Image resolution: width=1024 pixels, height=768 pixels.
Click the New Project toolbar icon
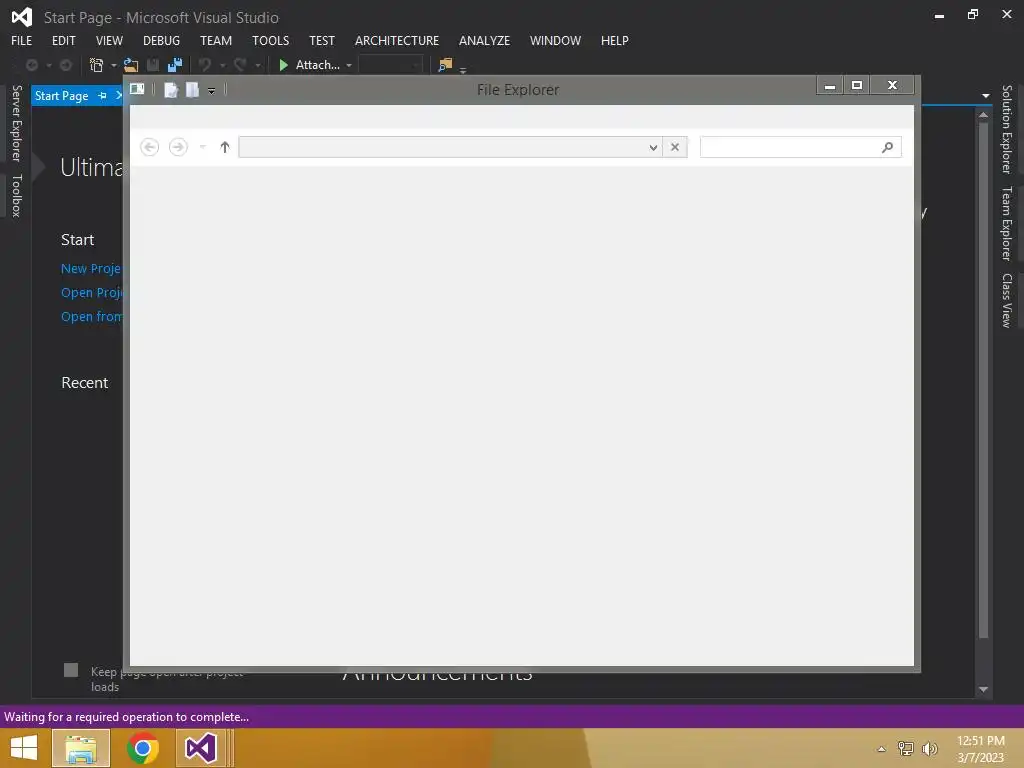[x=97, y=65]
